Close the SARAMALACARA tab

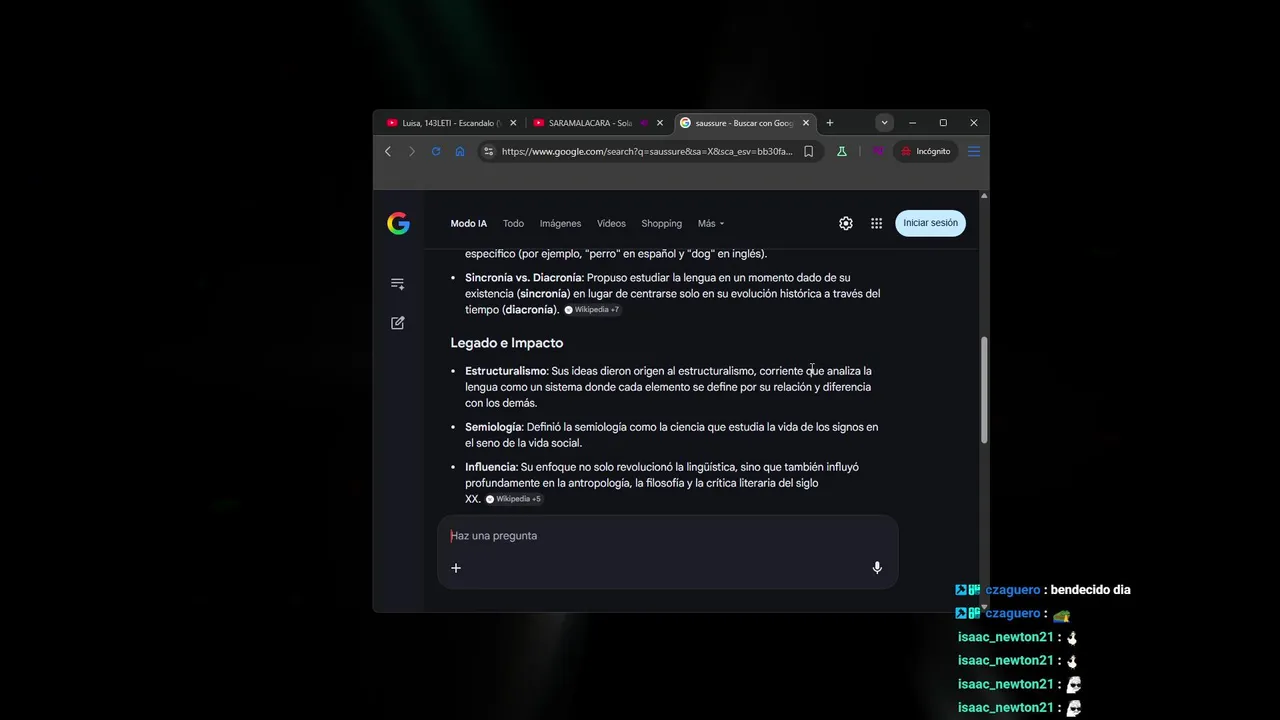tap(660, 123)
